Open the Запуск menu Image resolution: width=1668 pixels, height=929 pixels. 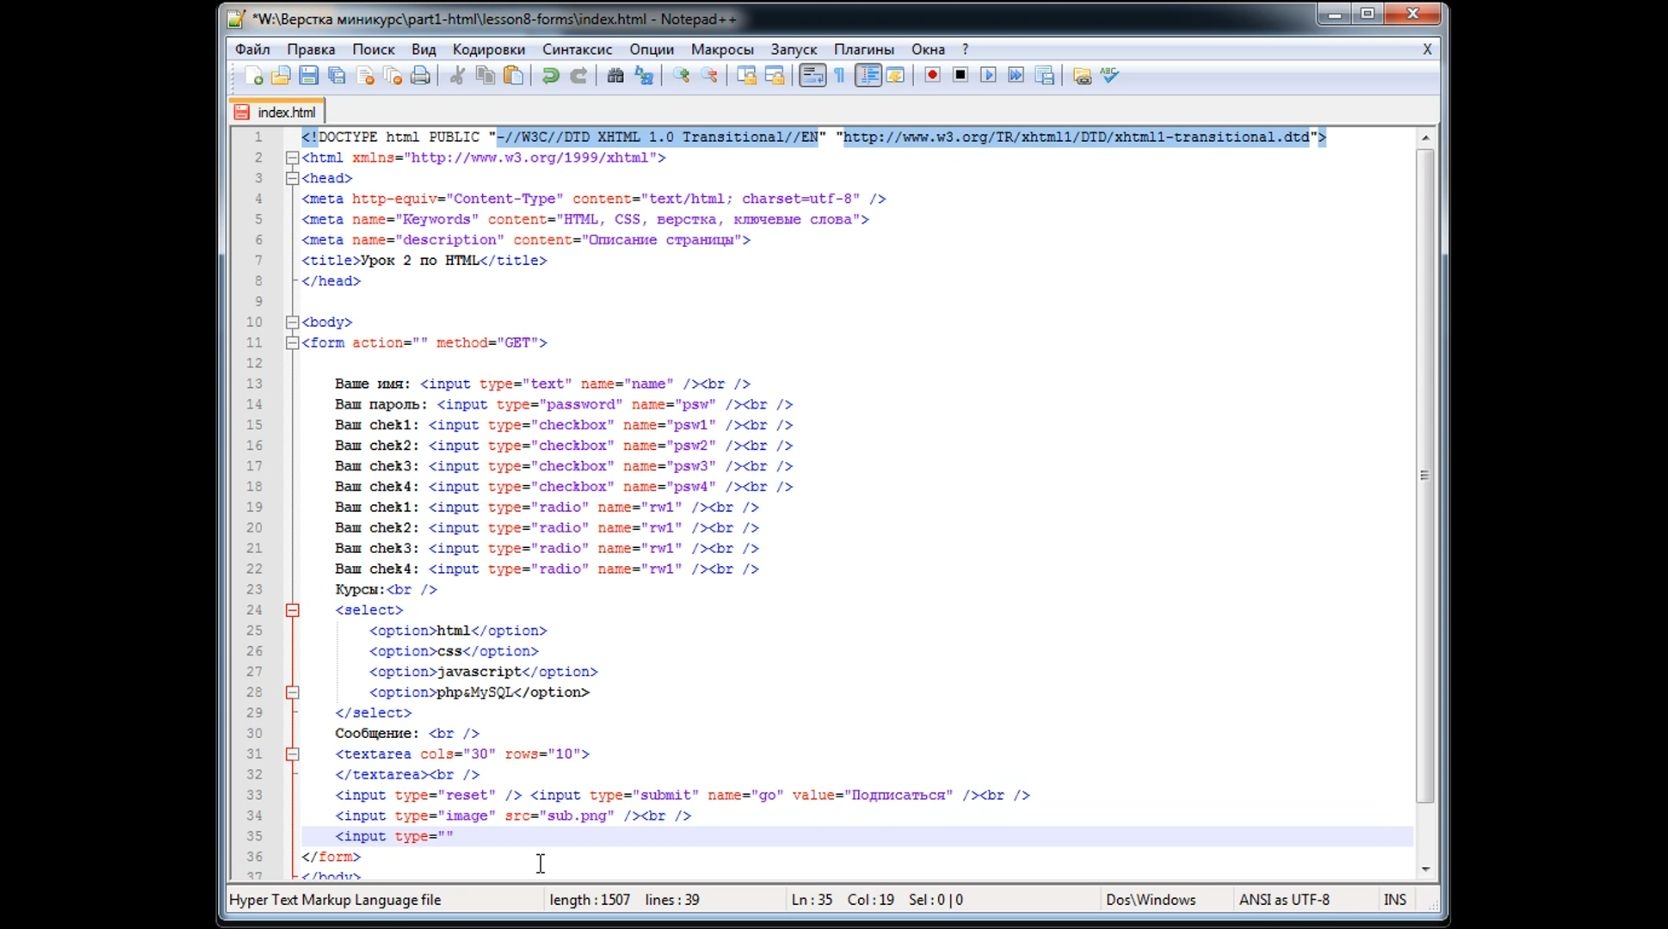[794, 49]
